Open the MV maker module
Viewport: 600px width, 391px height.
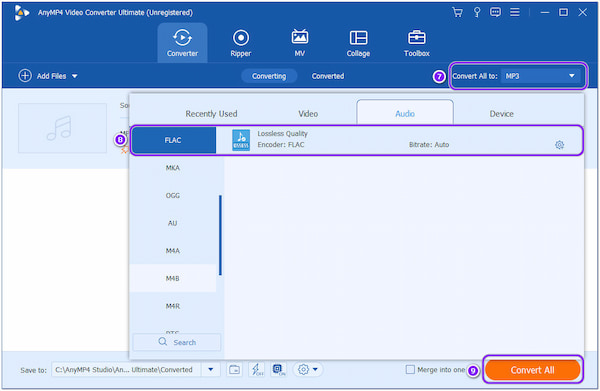[x=300, y=42]
